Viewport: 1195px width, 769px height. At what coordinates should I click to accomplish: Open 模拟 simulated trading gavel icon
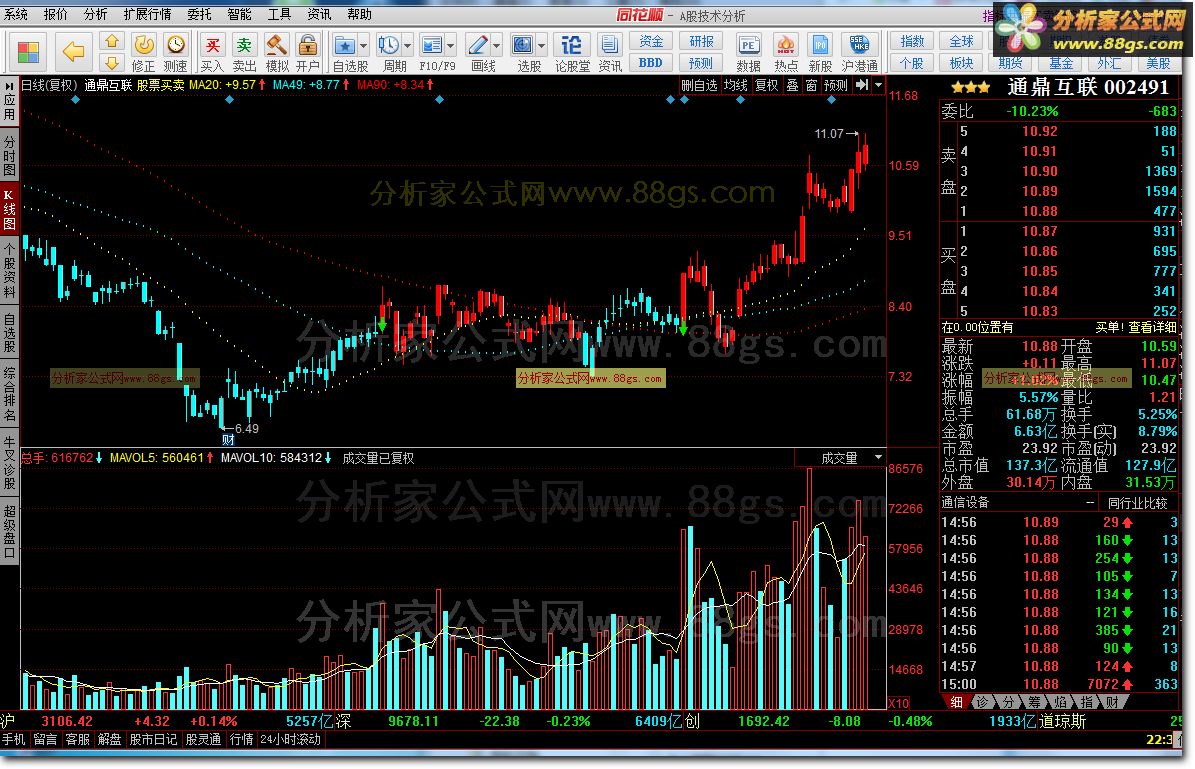276,53
